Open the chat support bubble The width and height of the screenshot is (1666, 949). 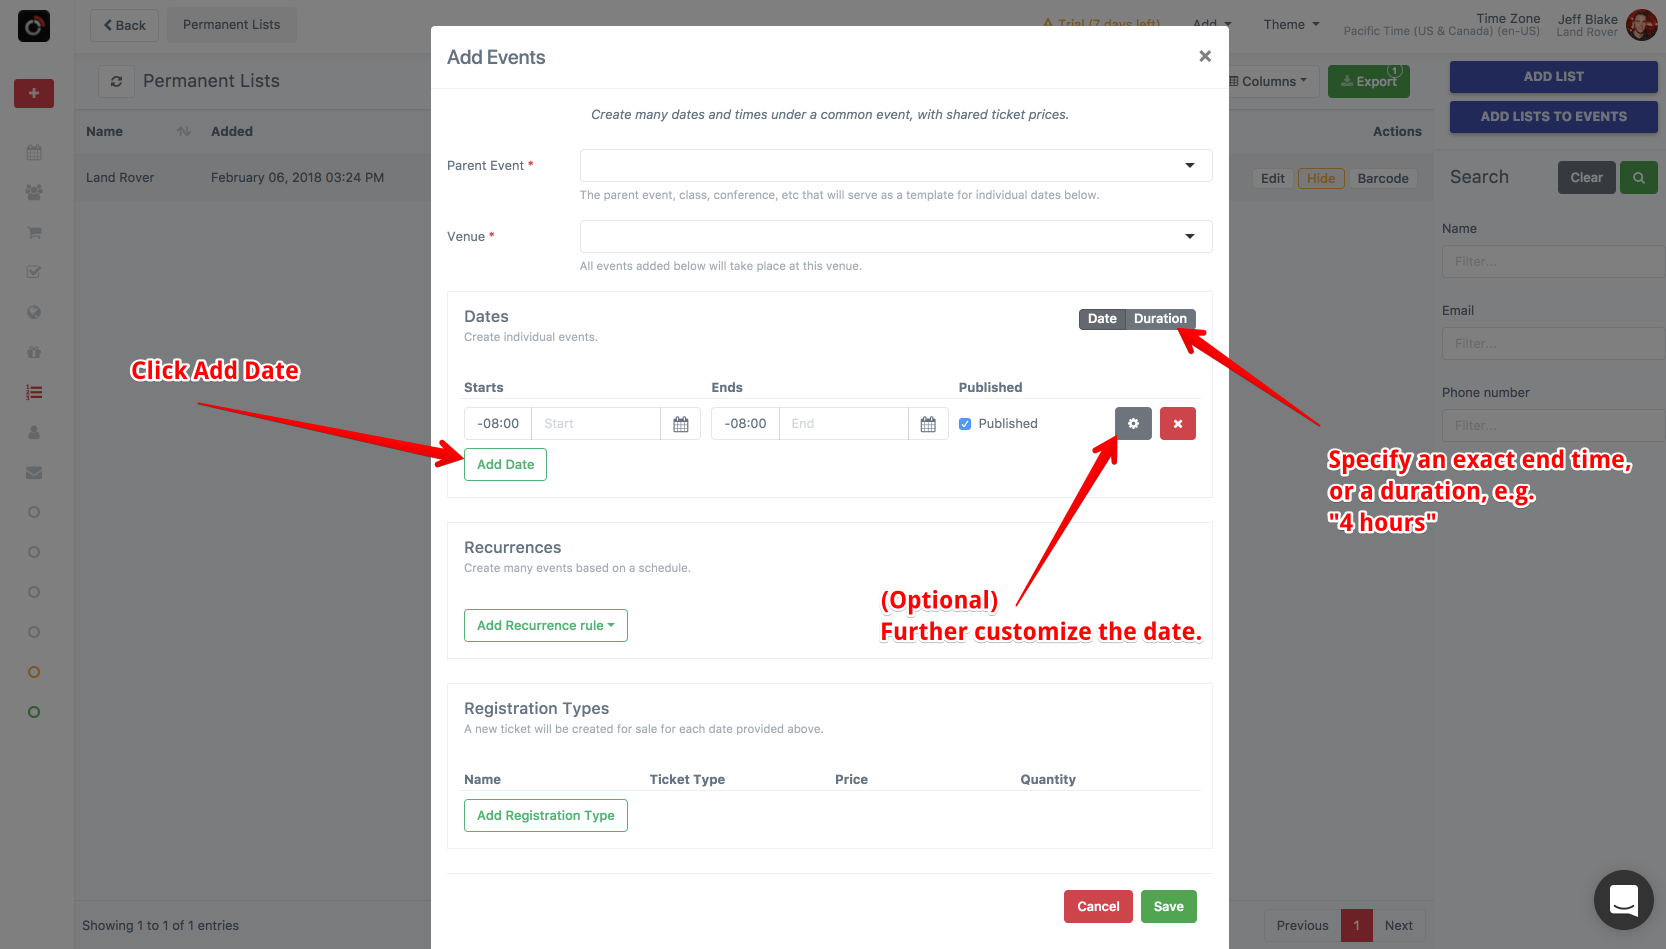1624,900
